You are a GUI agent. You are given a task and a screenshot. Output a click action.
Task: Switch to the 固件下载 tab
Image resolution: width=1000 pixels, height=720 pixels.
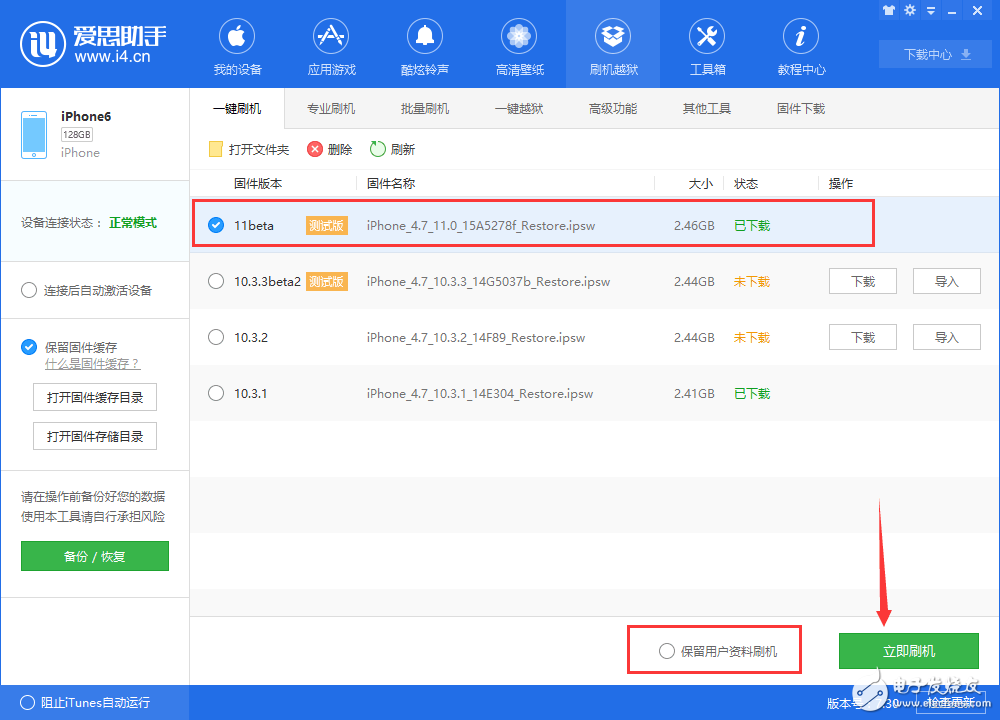coord(800,108)
